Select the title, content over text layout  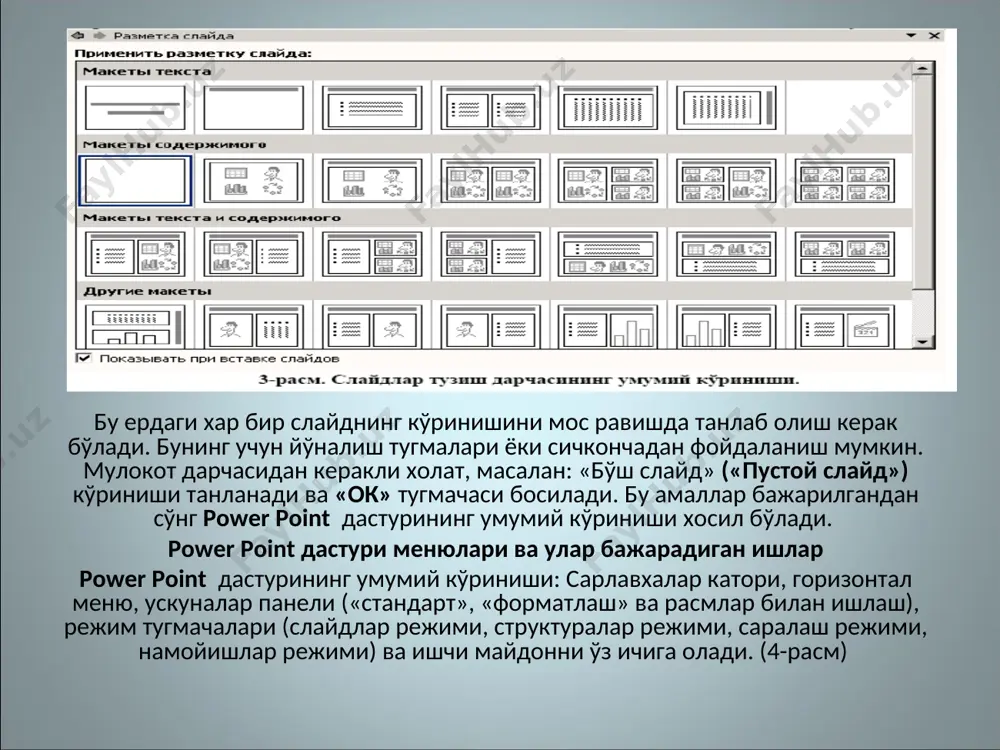[x=726, y=254]
